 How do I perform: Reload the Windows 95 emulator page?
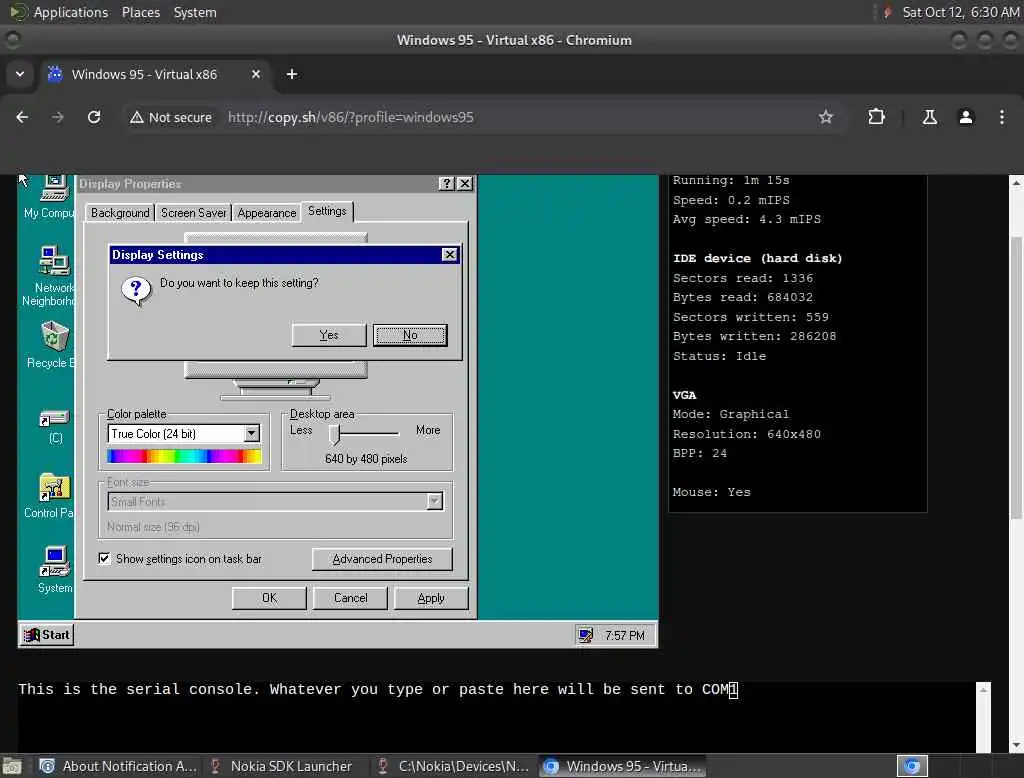(x=94, y=117)
